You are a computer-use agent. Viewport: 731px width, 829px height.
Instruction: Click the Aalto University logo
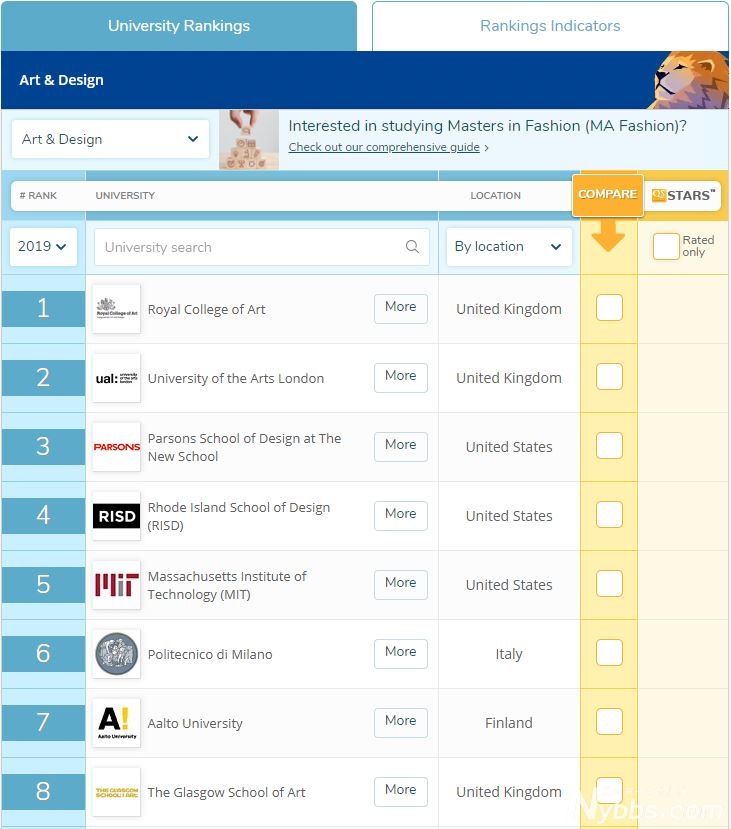(x=116, y=723)
